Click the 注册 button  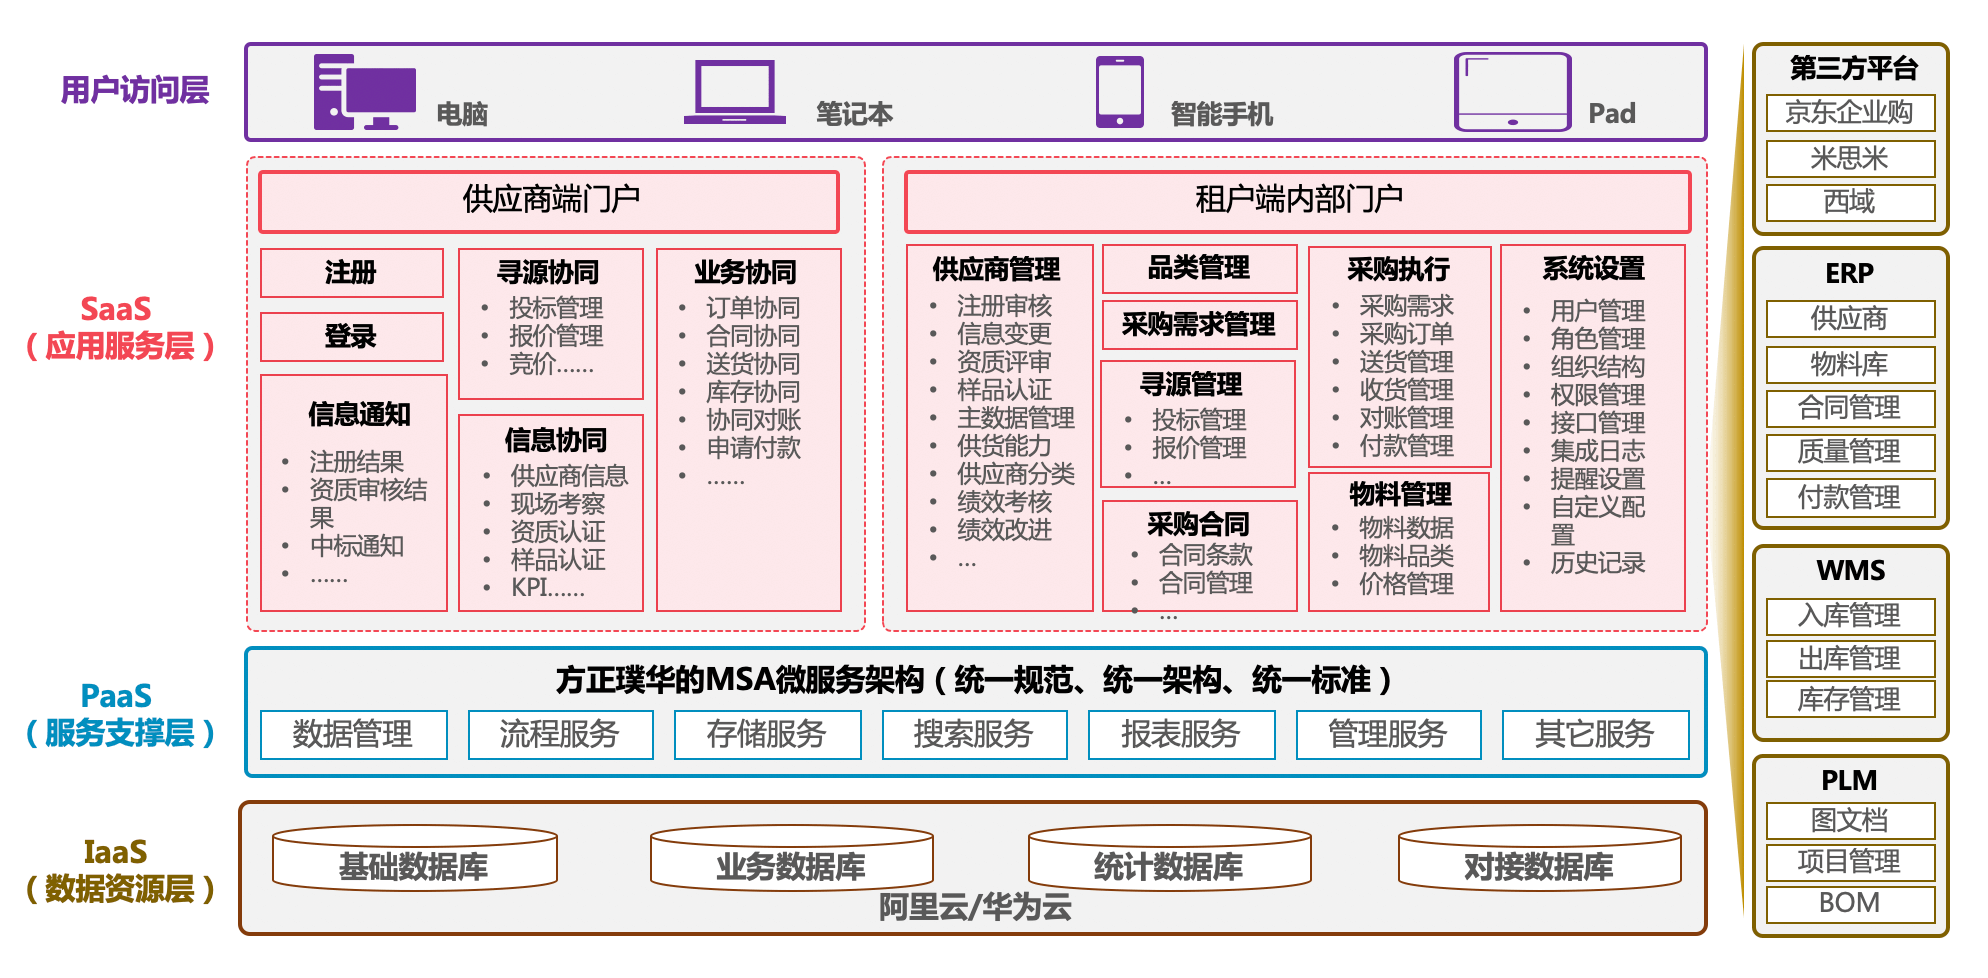351,273
